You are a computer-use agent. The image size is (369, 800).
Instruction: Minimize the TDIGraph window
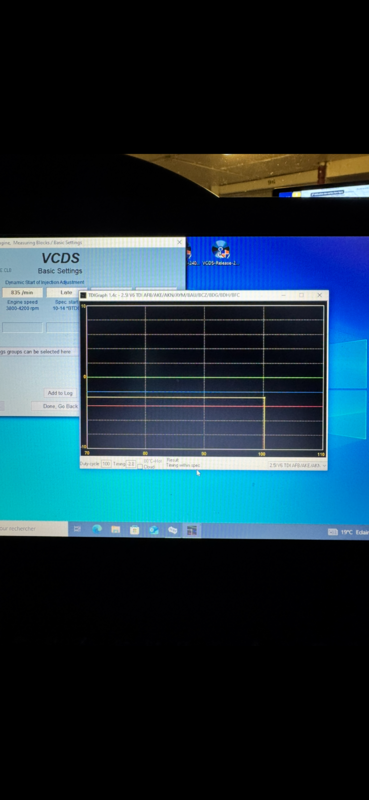[x=284, y=295]
